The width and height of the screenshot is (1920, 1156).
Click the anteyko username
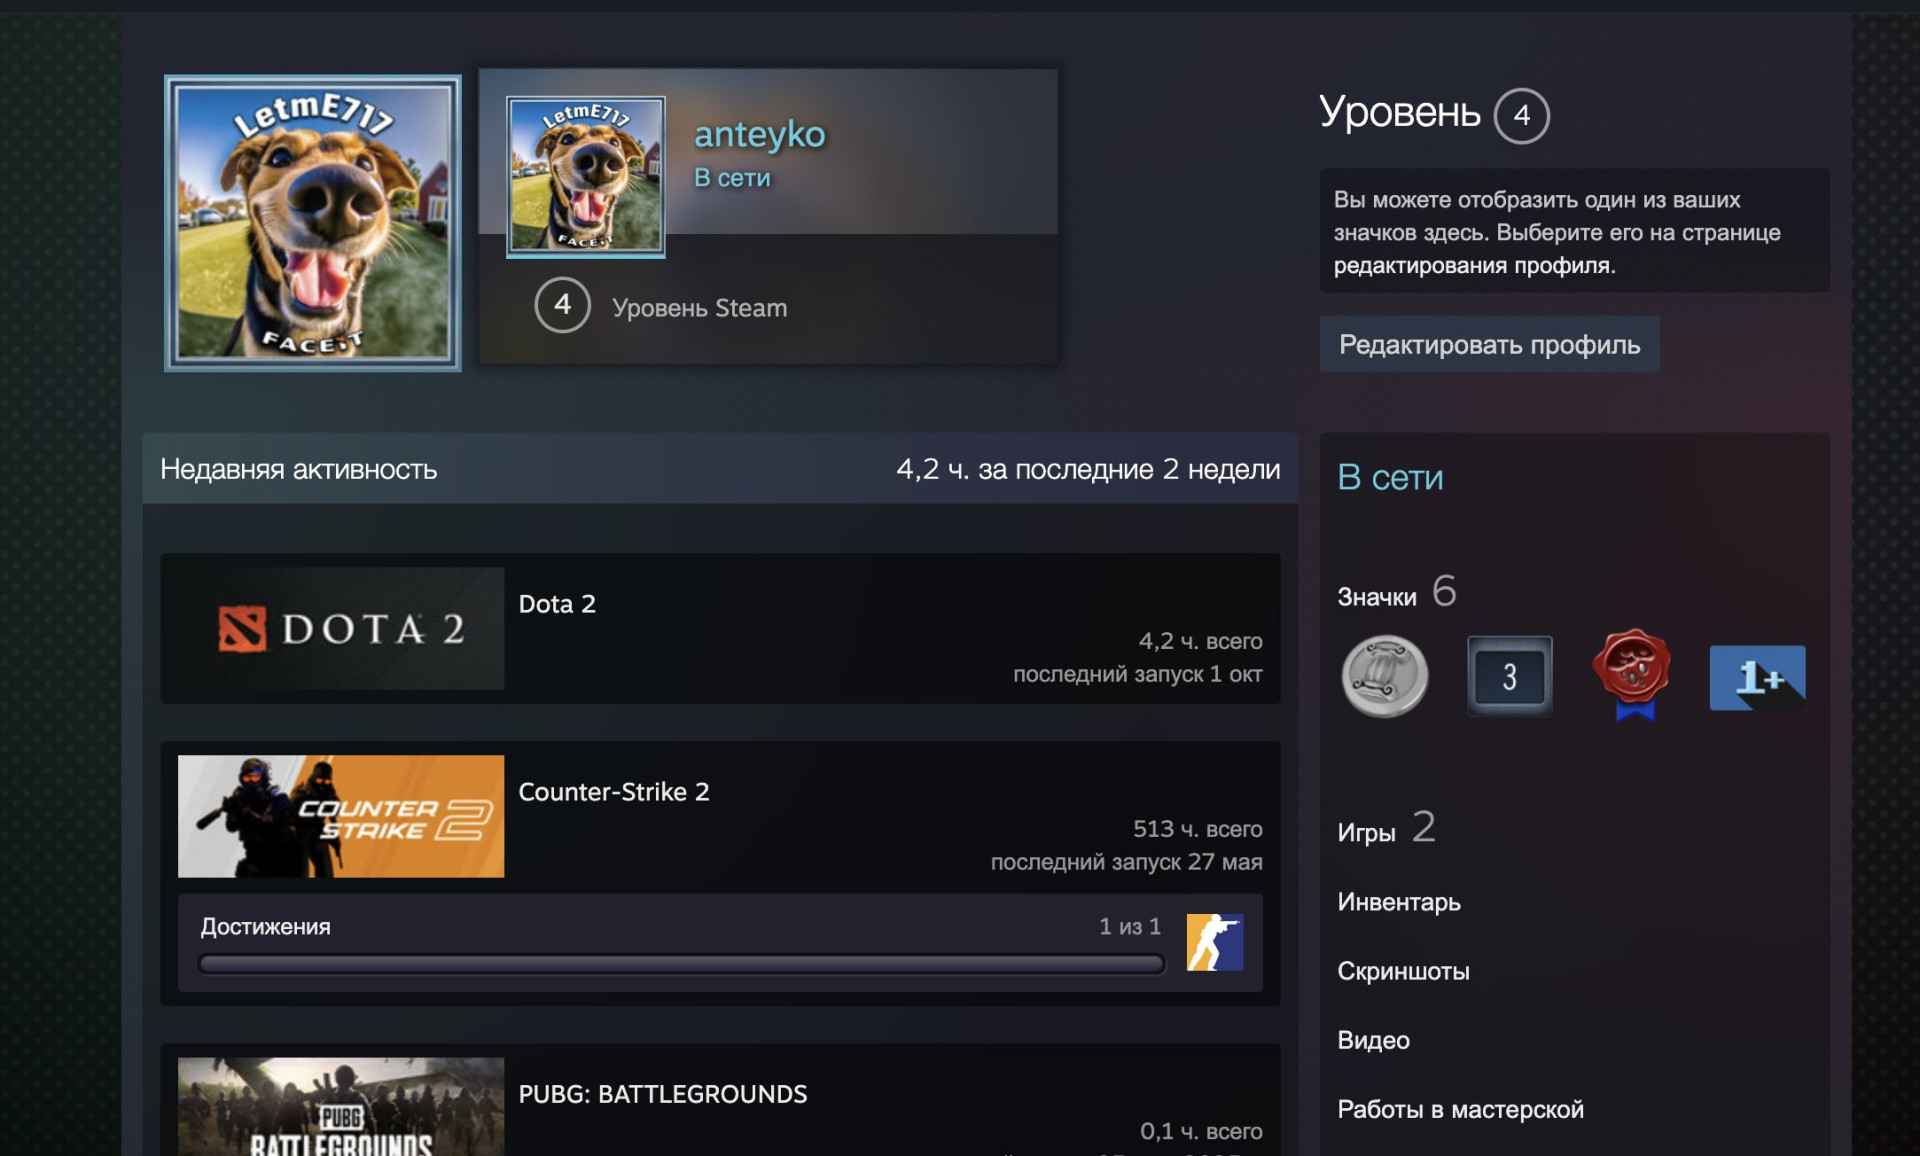(x=760, y=134)
